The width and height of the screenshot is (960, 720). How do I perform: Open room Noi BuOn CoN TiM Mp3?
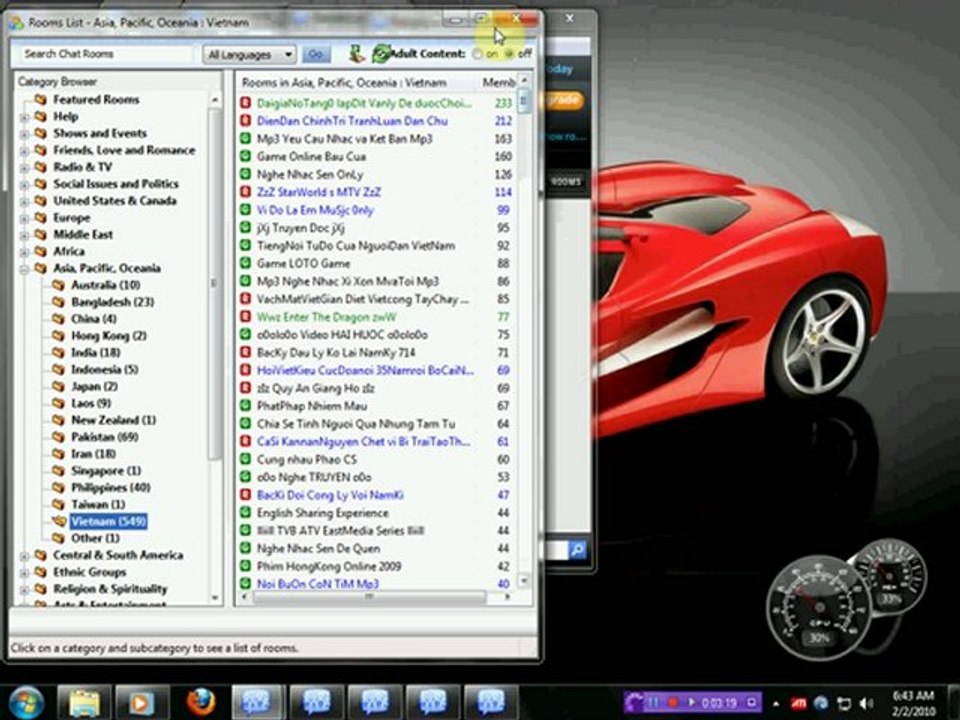pyautogui.click(x=318, y=583)
